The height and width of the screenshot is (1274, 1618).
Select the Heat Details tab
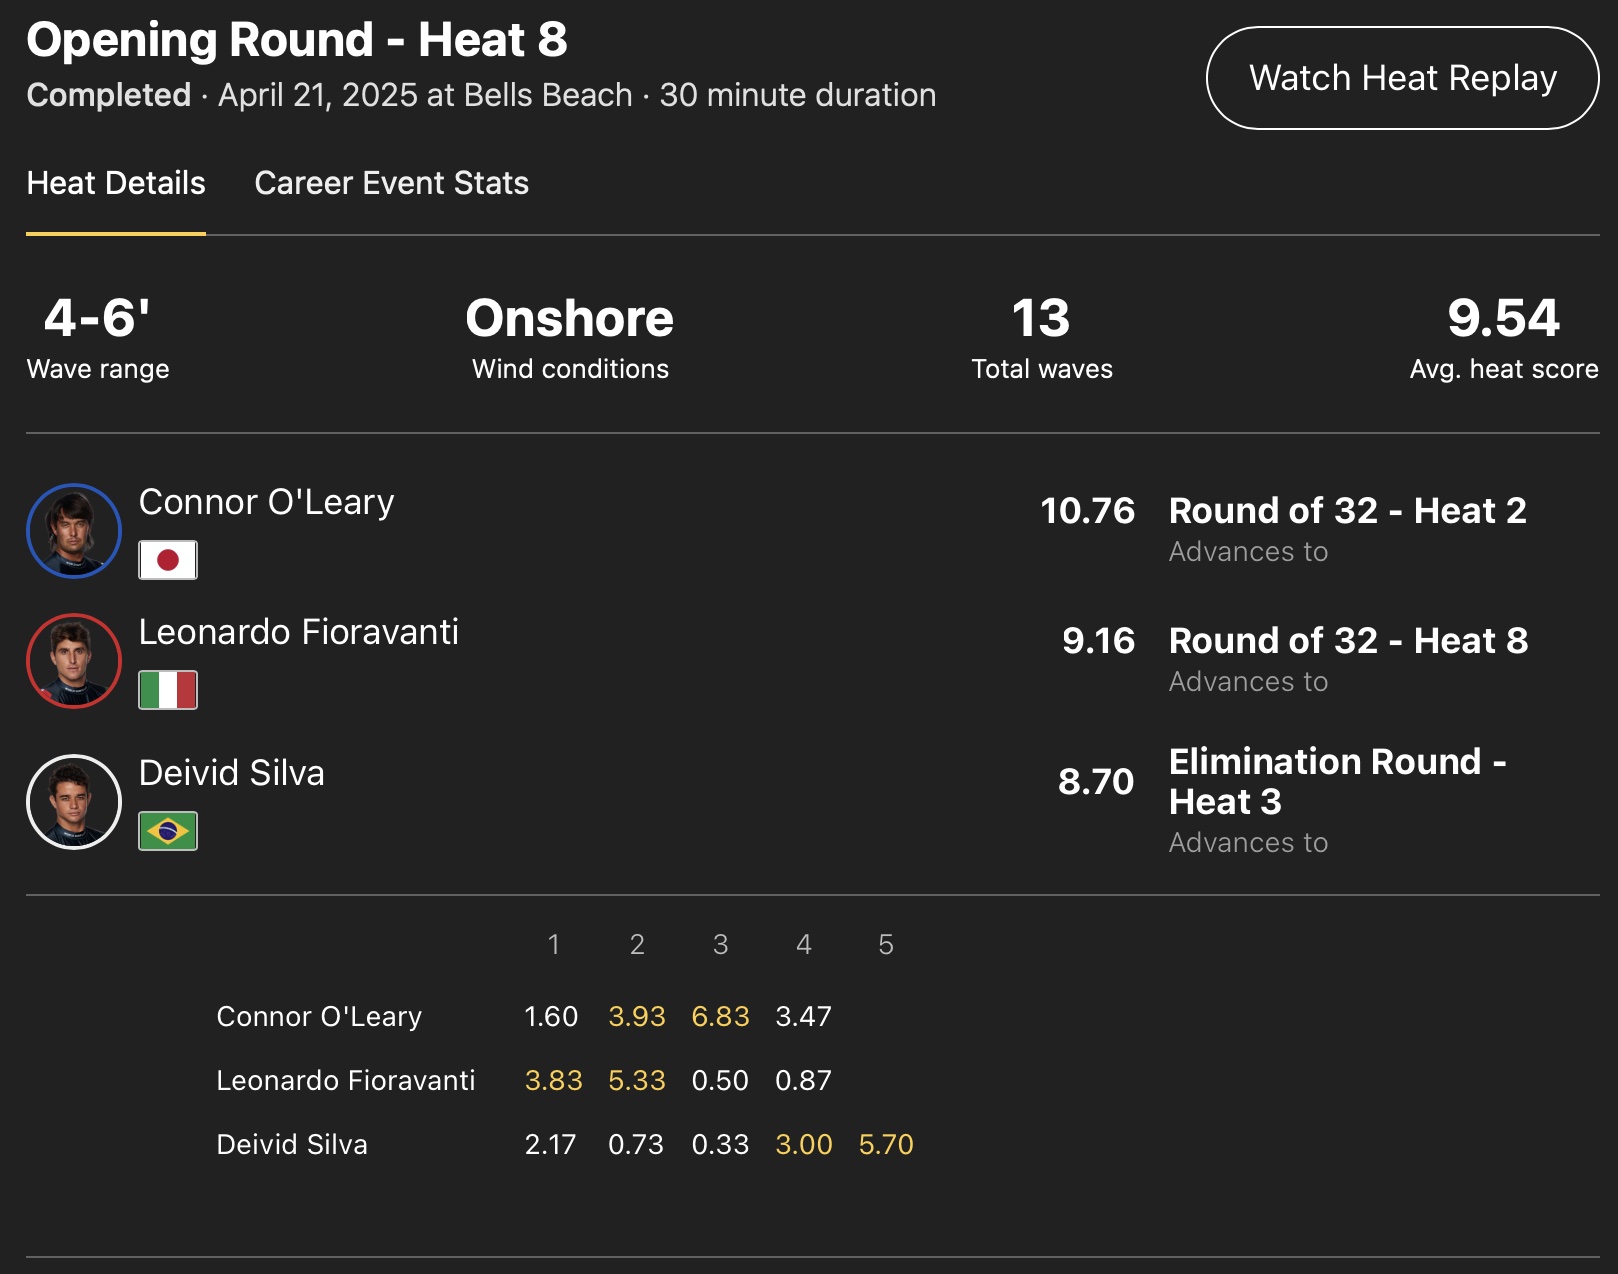tap(116, 183)
